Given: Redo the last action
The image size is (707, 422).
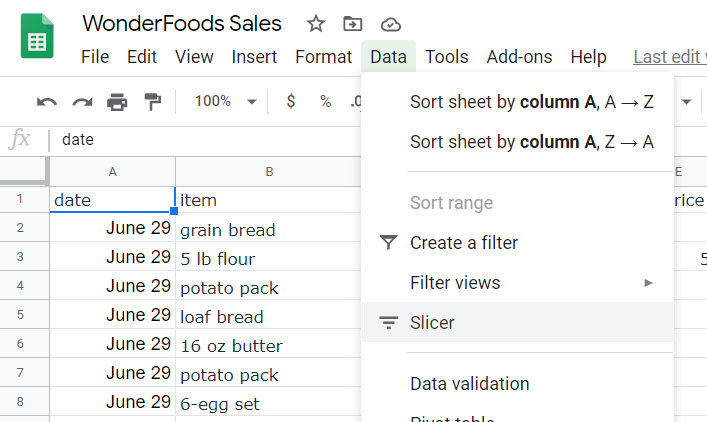Looking at the screenshot, I should coord(82,101).
